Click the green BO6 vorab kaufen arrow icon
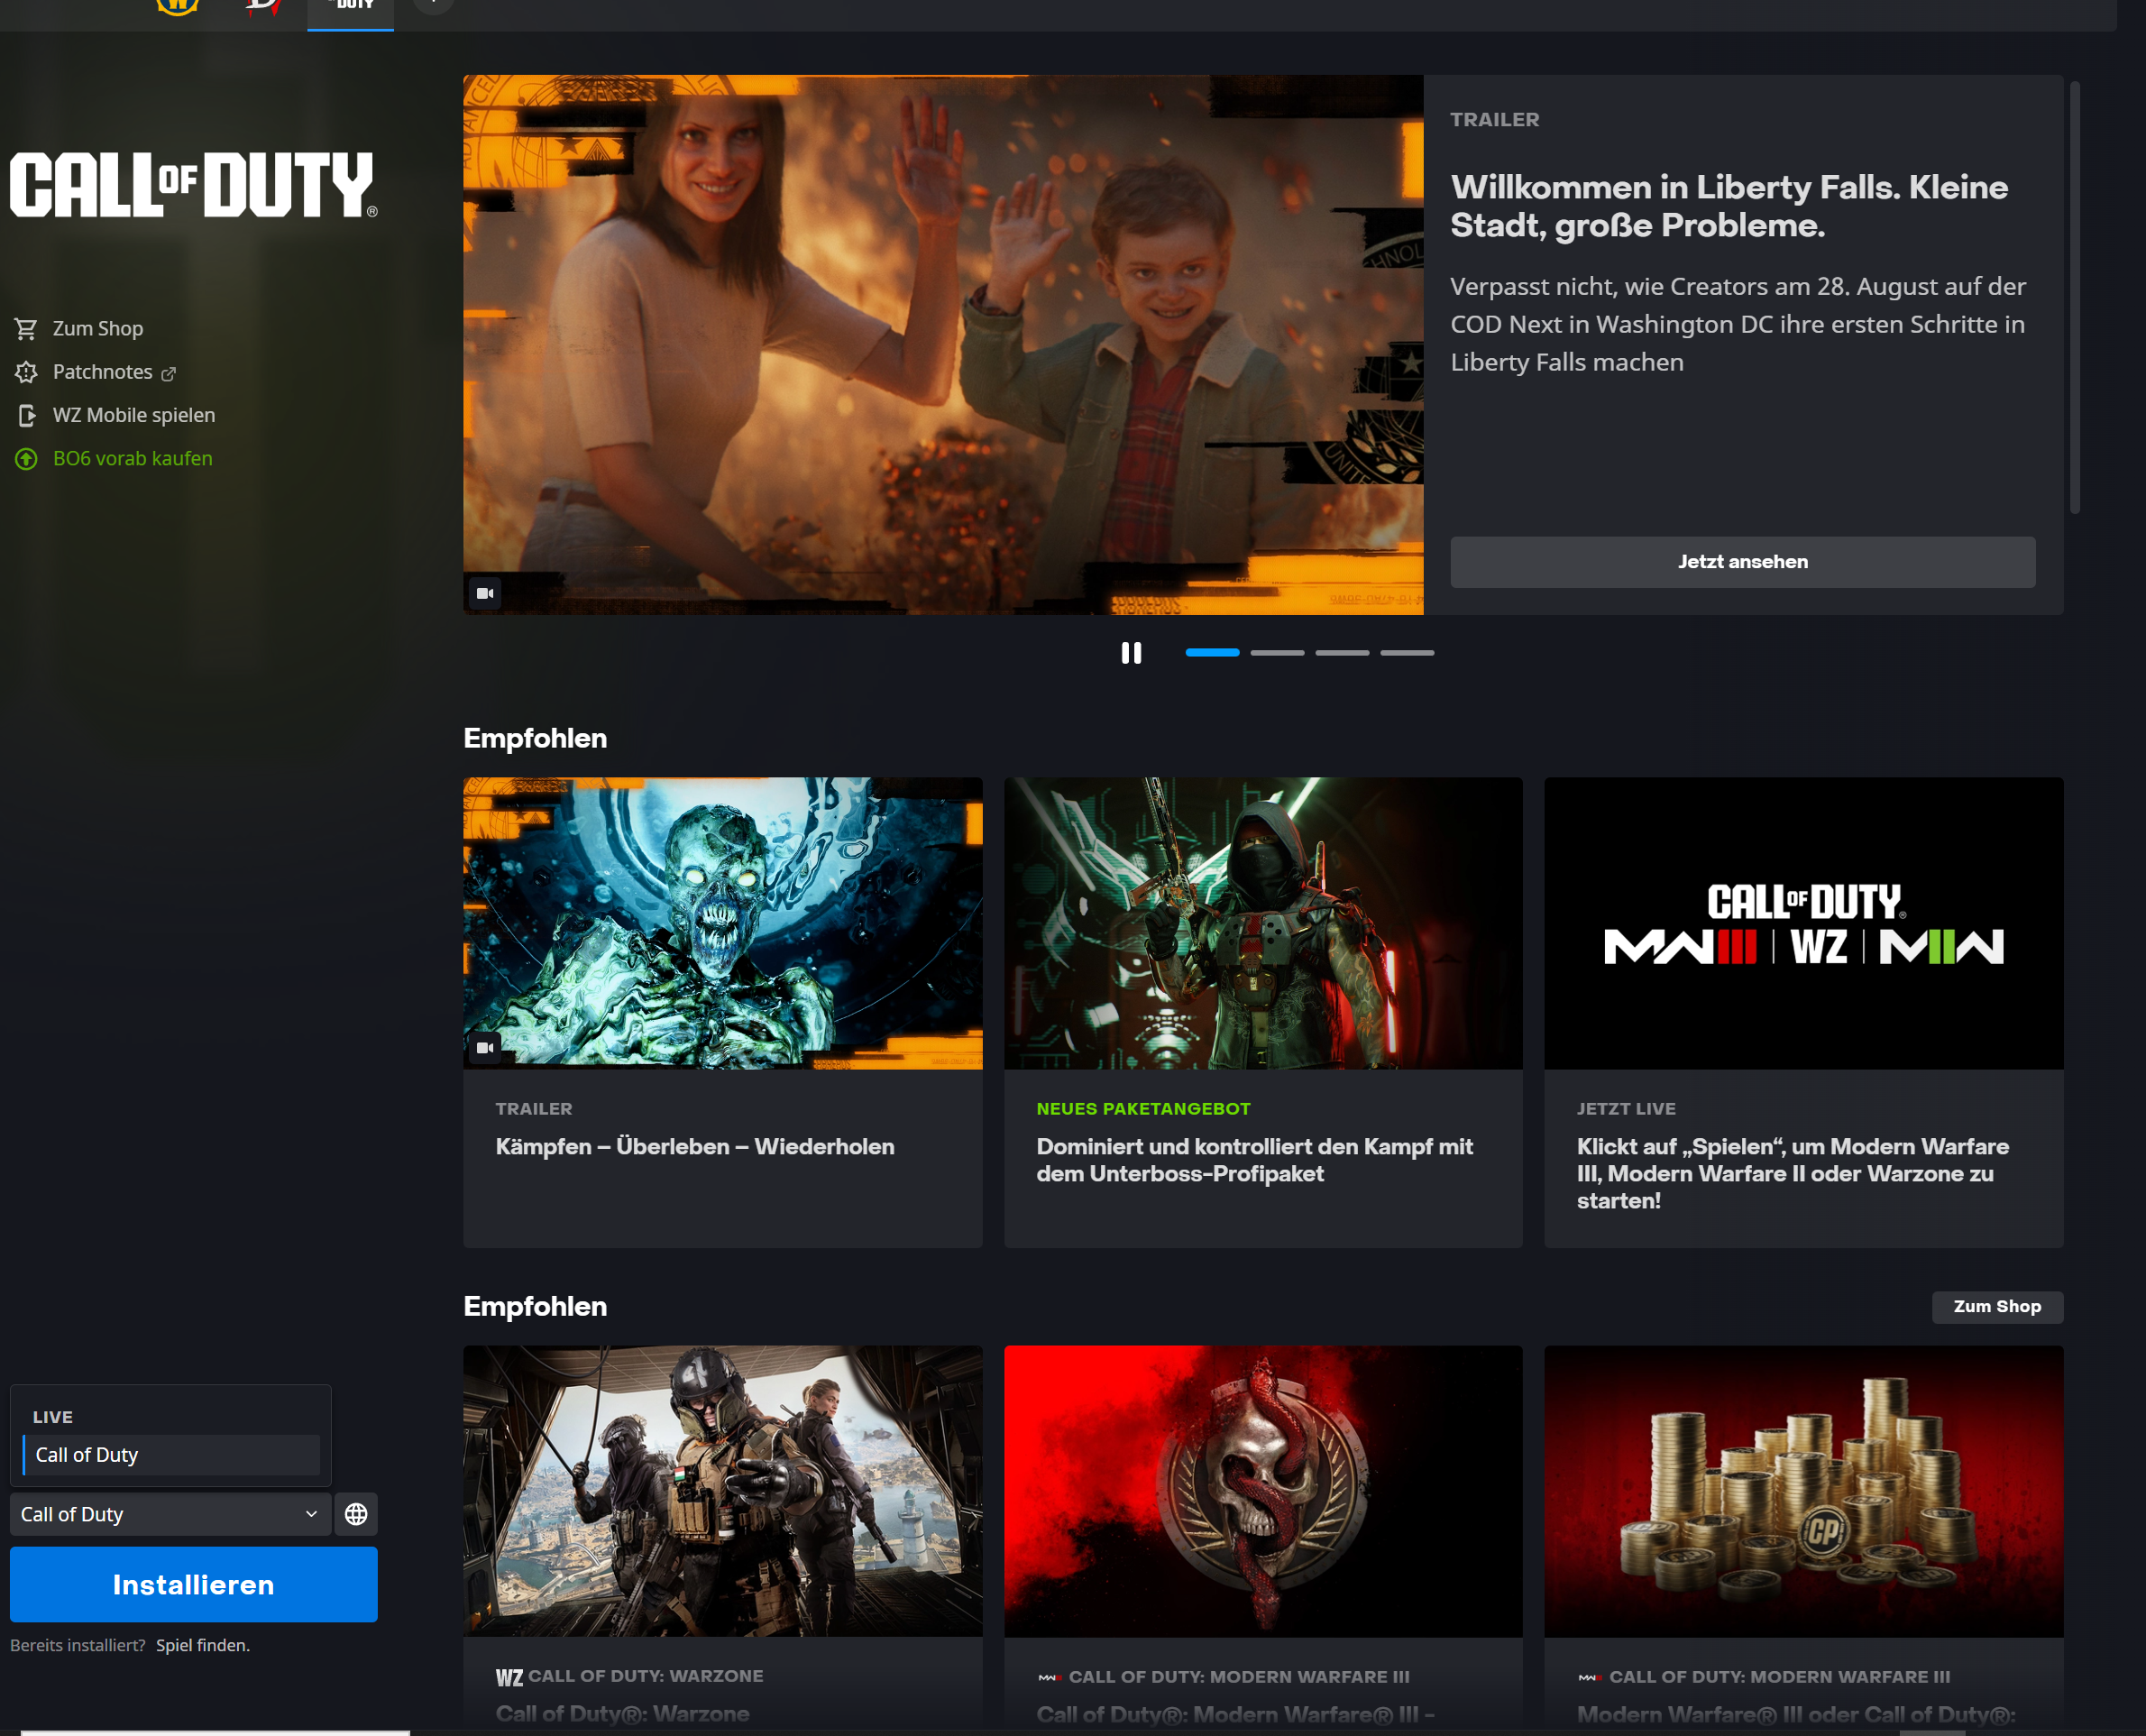This screenshot has width=2146, height=1736. 26,459
